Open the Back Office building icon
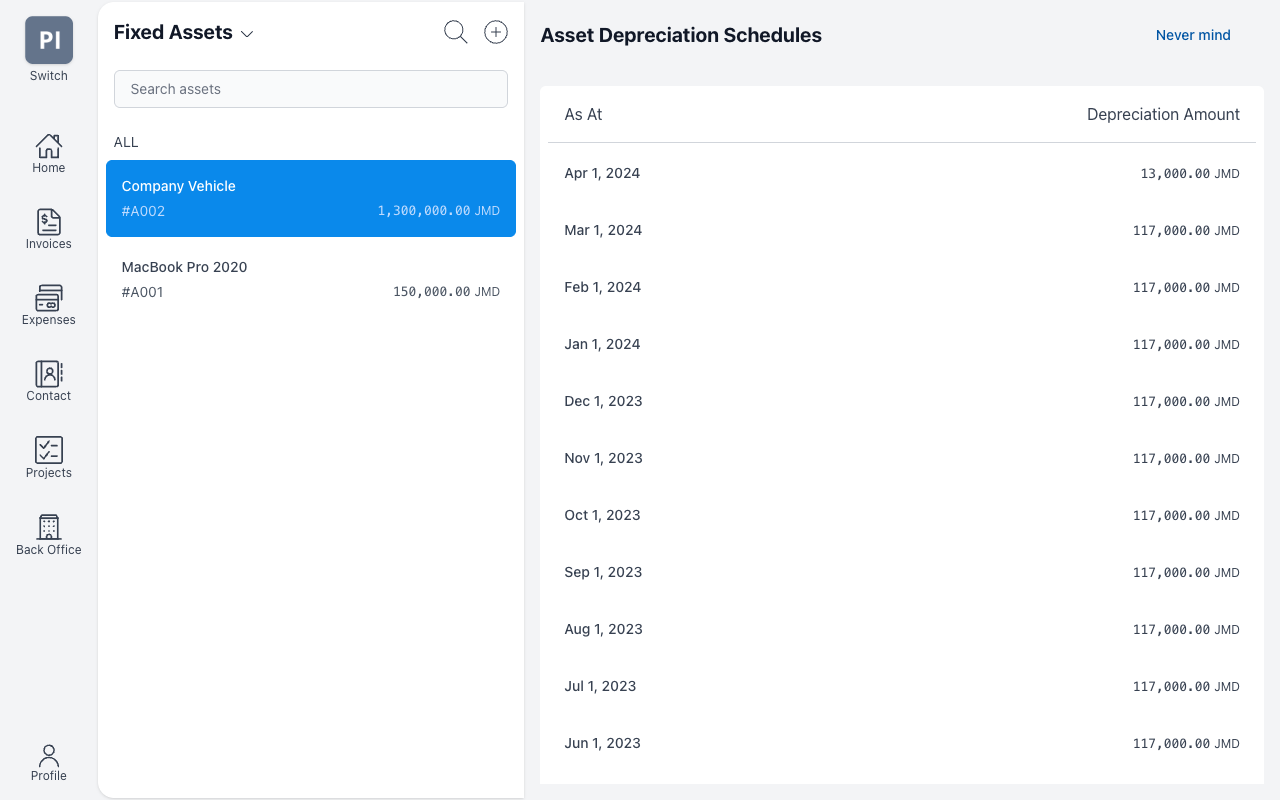 (48, 528)
